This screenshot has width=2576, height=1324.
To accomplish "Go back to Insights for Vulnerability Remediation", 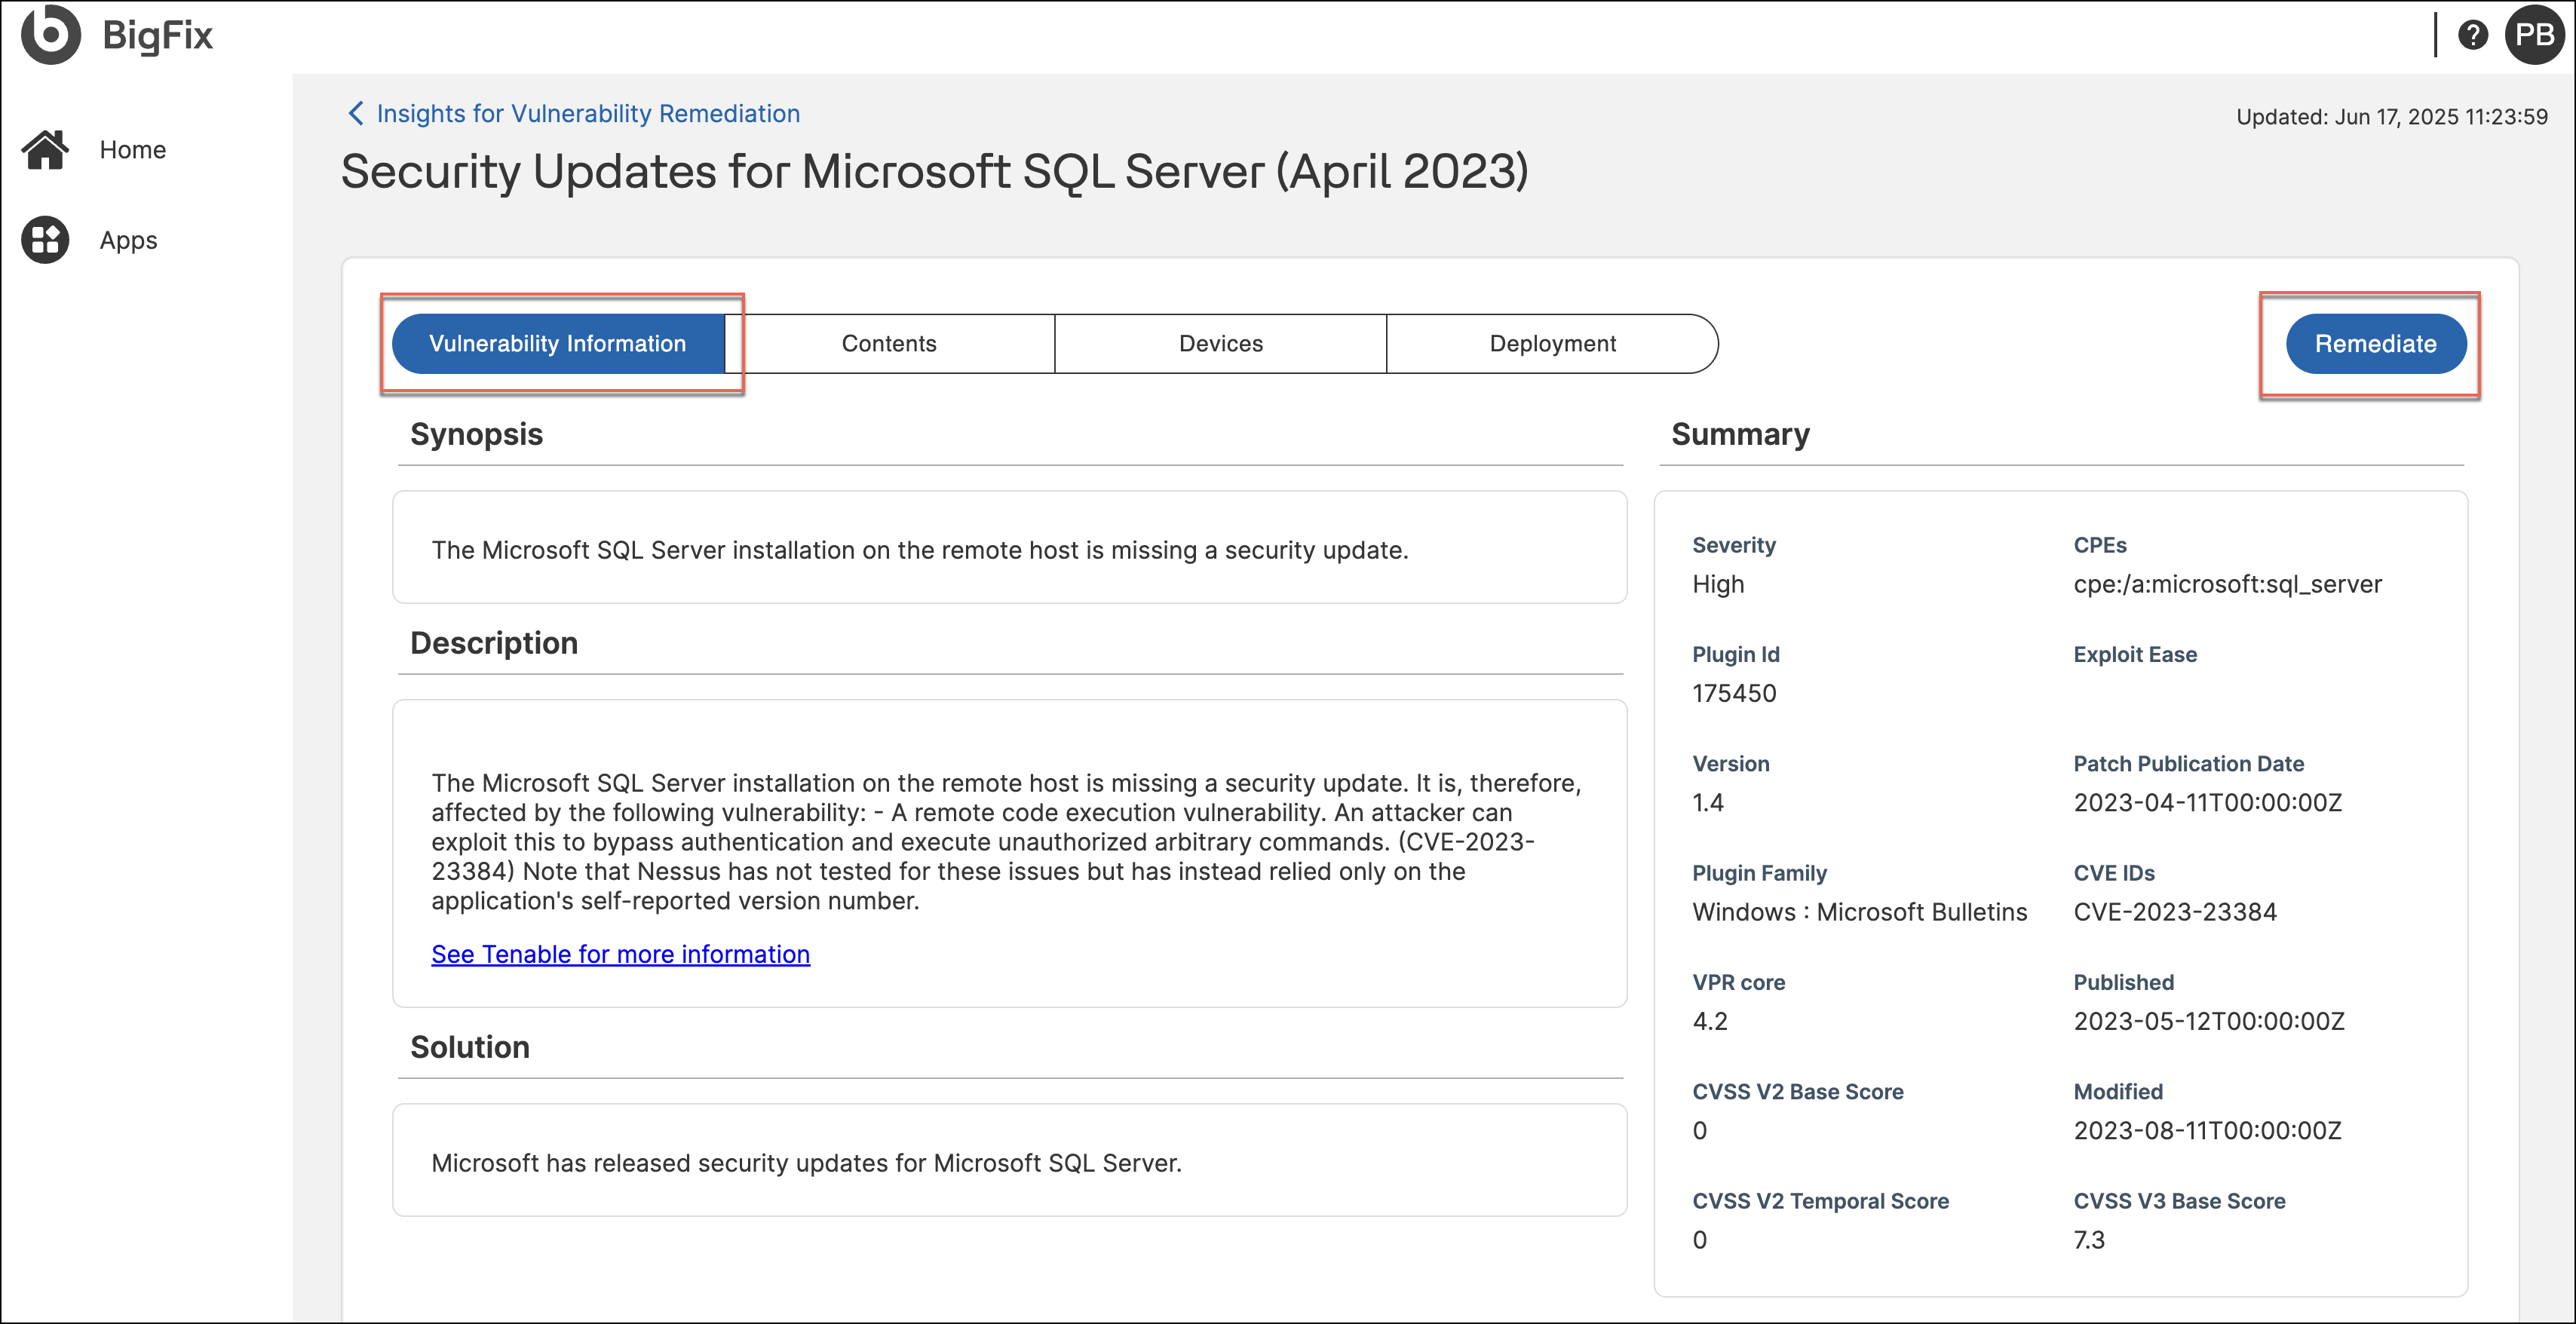I will pyautogui.click(x=588, y=114).
